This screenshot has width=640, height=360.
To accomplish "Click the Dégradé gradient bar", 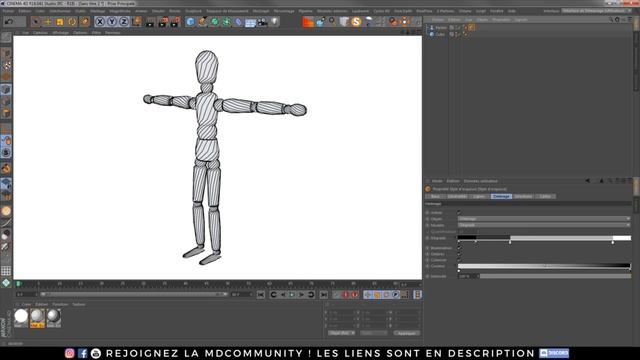I will coord(544,238).
